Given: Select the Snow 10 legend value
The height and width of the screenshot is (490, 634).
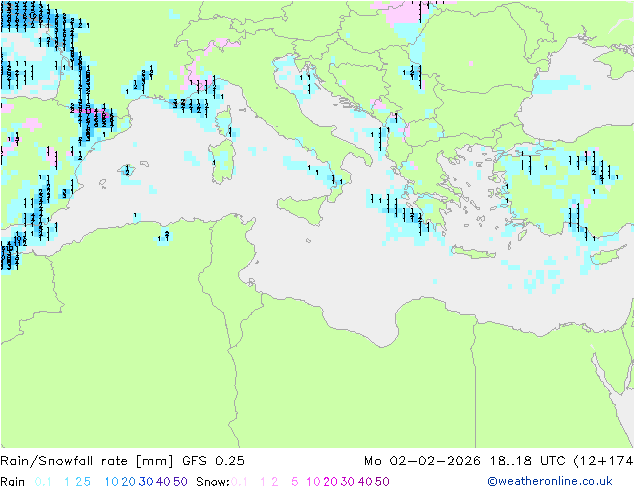Looking at the screenshot, I should coord(313,482).
